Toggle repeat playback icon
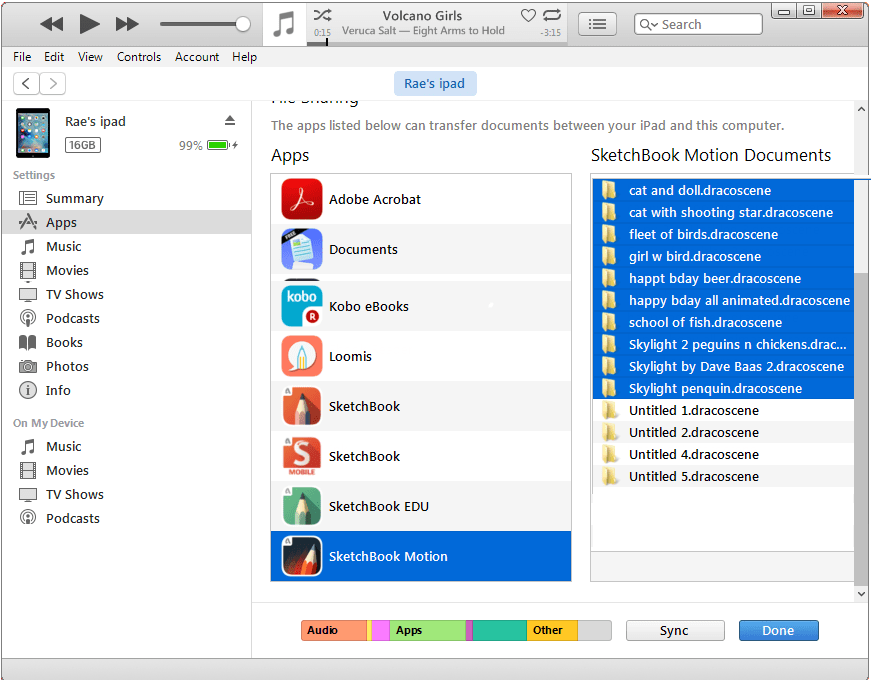Image resolution: width=871 pixels, height=680 pixels. [x=552, y=15]
